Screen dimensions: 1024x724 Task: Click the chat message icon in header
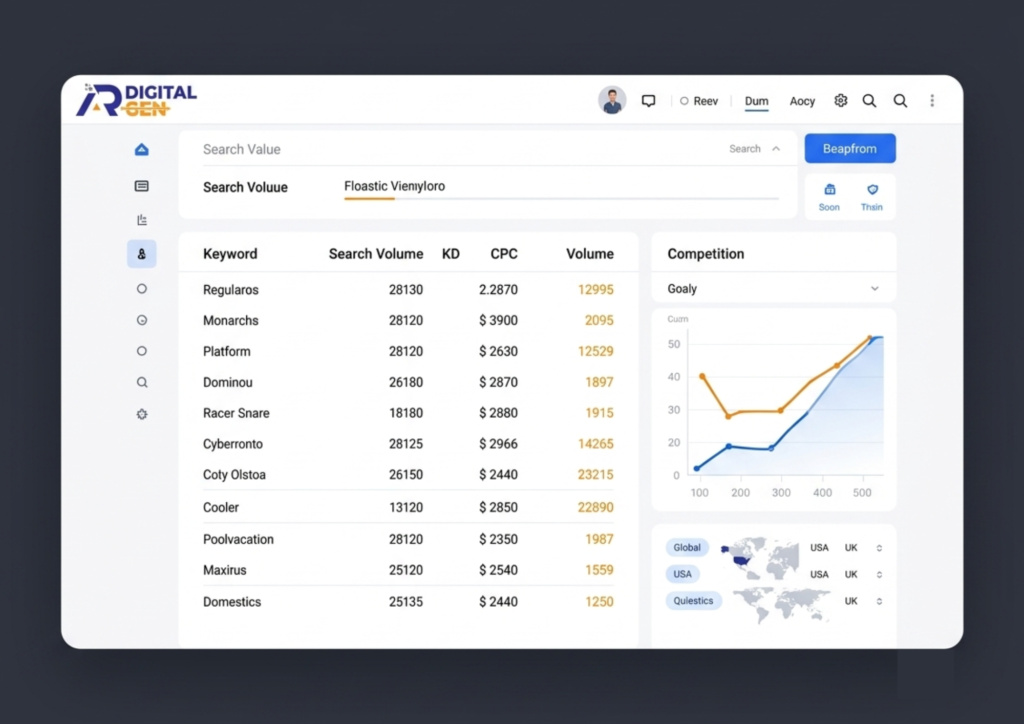(648, 101)
